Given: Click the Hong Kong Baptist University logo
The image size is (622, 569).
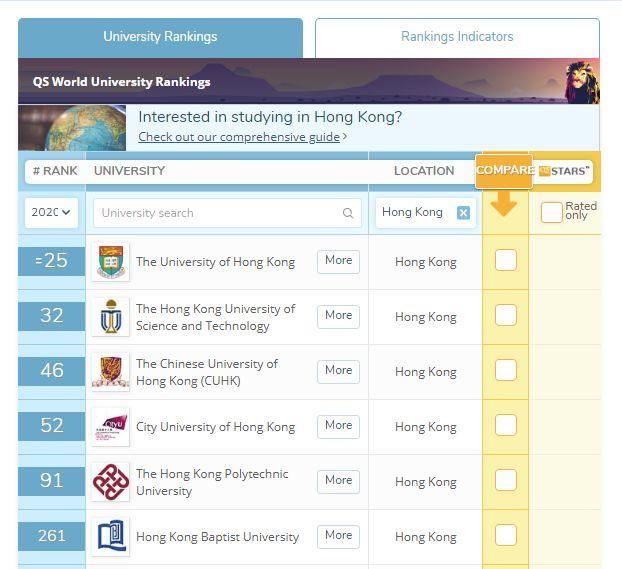Looking at the screenshot, I should (111, 536).
